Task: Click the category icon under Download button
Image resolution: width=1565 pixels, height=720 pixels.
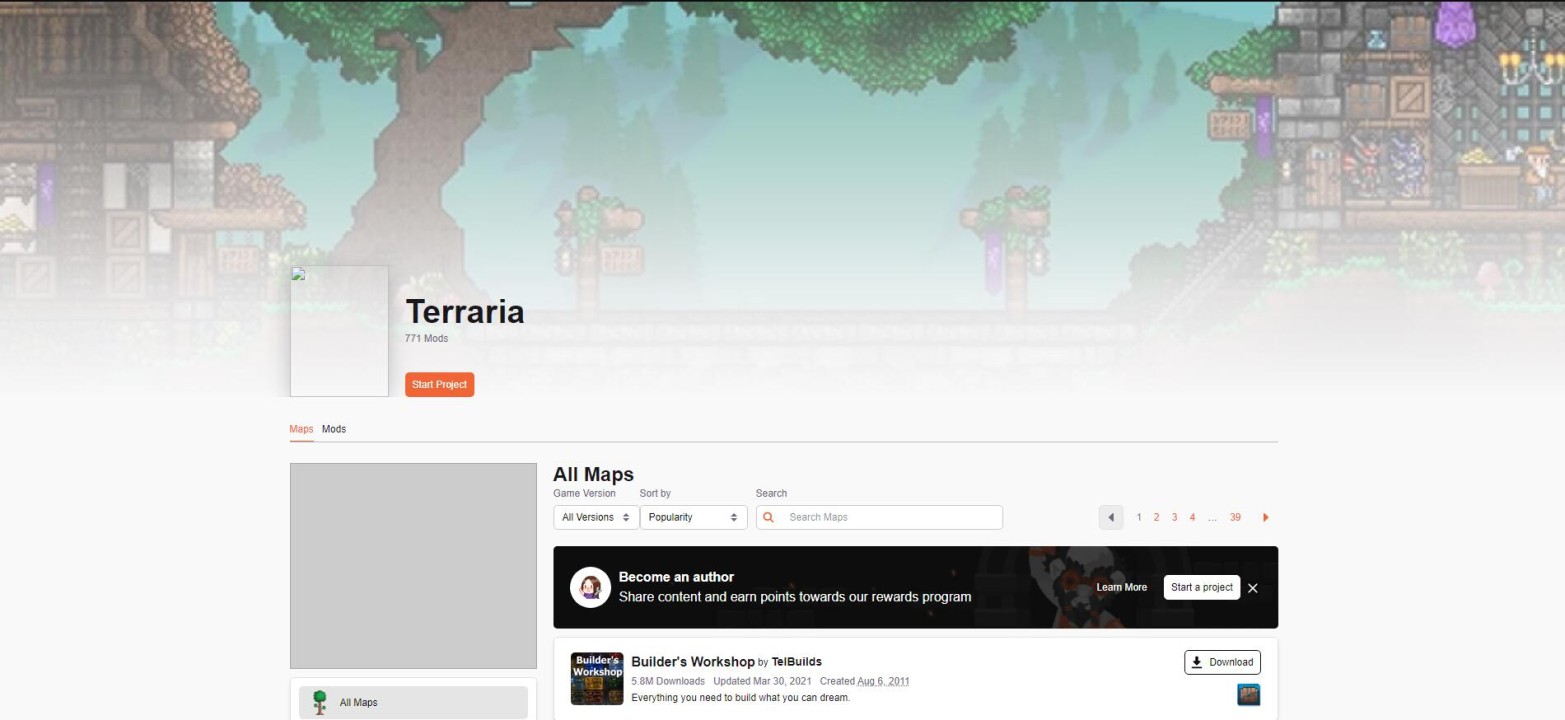Action: click(x=1249, y=694)
